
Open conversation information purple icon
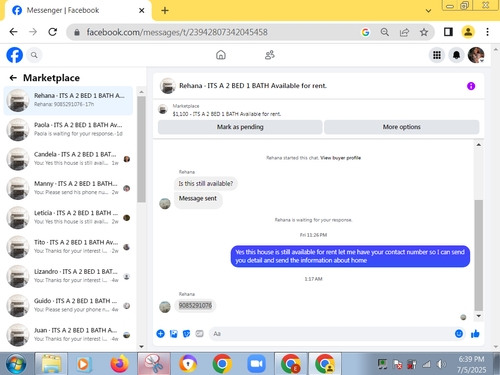click(471, 86)
